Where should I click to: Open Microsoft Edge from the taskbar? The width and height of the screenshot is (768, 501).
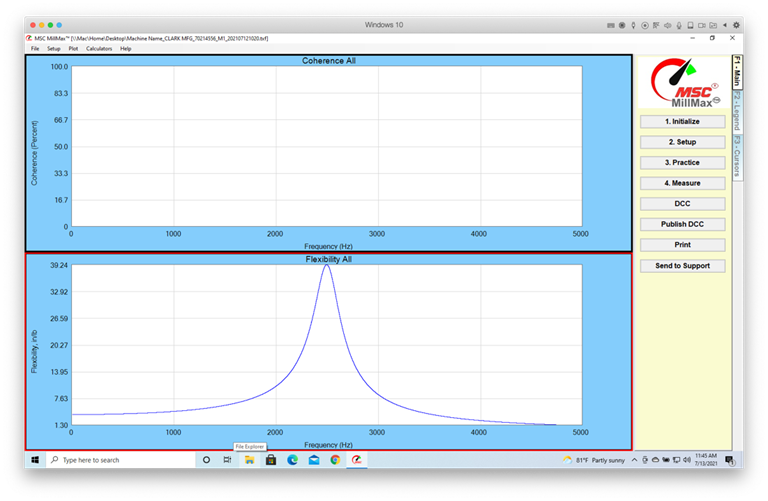point(292,460)
